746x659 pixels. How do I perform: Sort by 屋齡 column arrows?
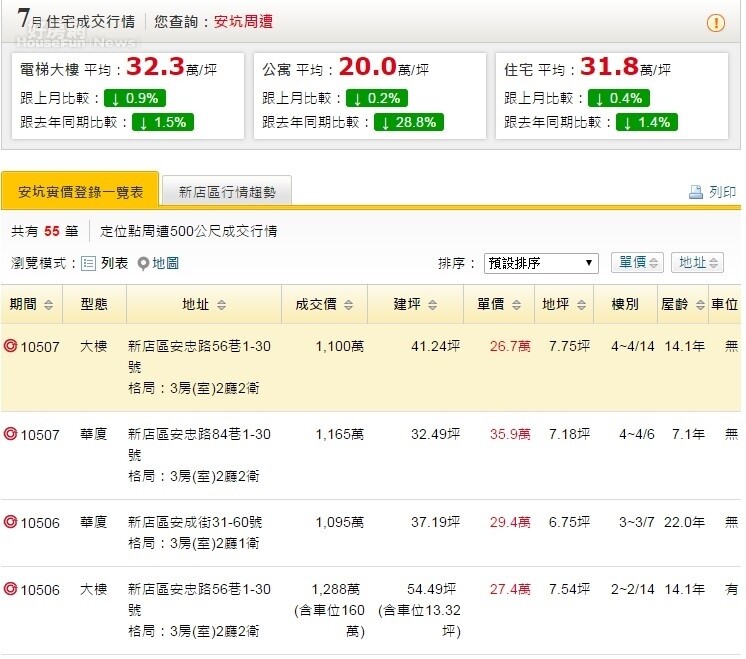pyautogui.click(x=700, y=305)
